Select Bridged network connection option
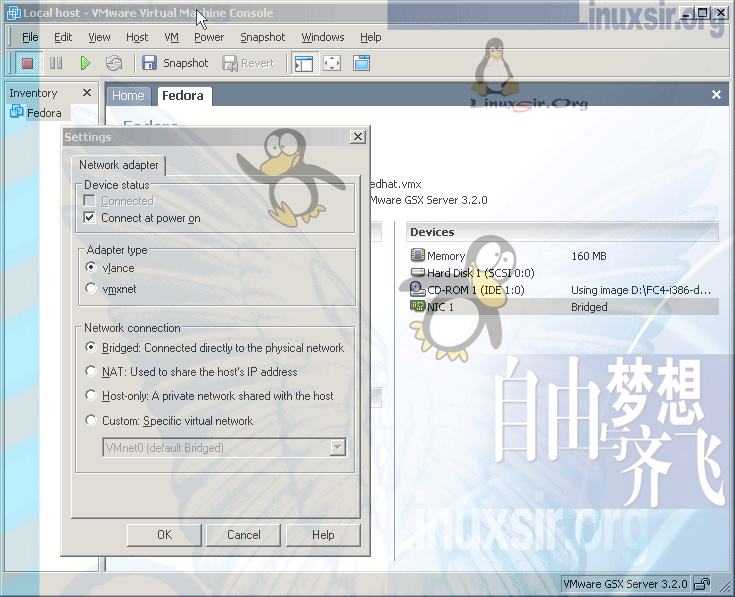The image size is (735, 597). pyautogui.click(x=91, y=347)
